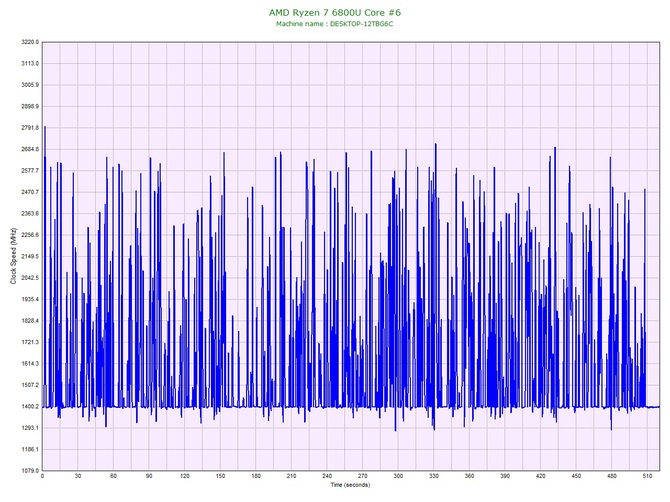Select the y-axis value 1828.4

30,320
